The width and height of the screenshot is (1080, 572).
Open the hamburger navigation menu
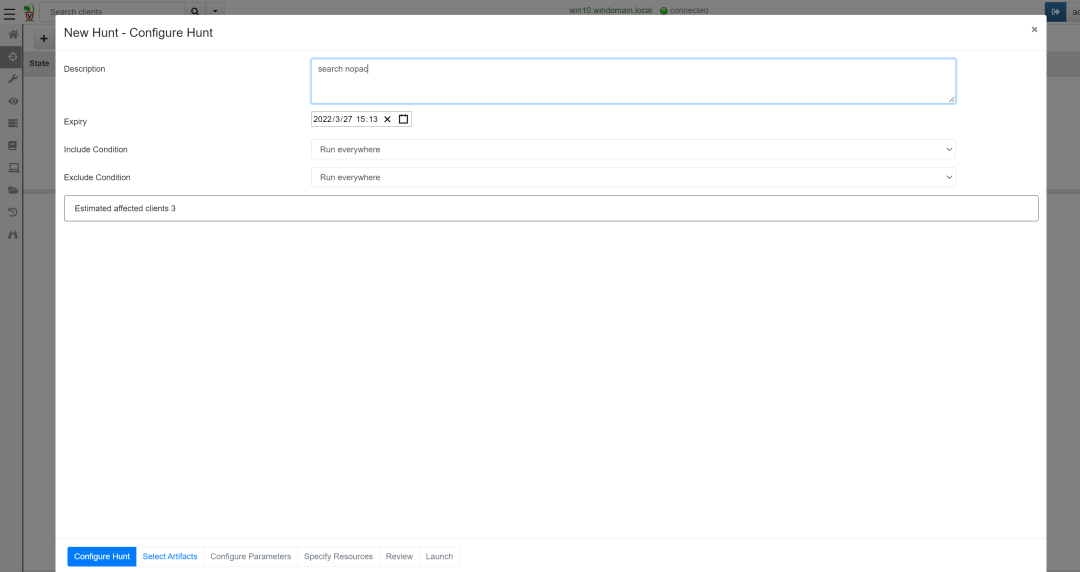point(10,12)
